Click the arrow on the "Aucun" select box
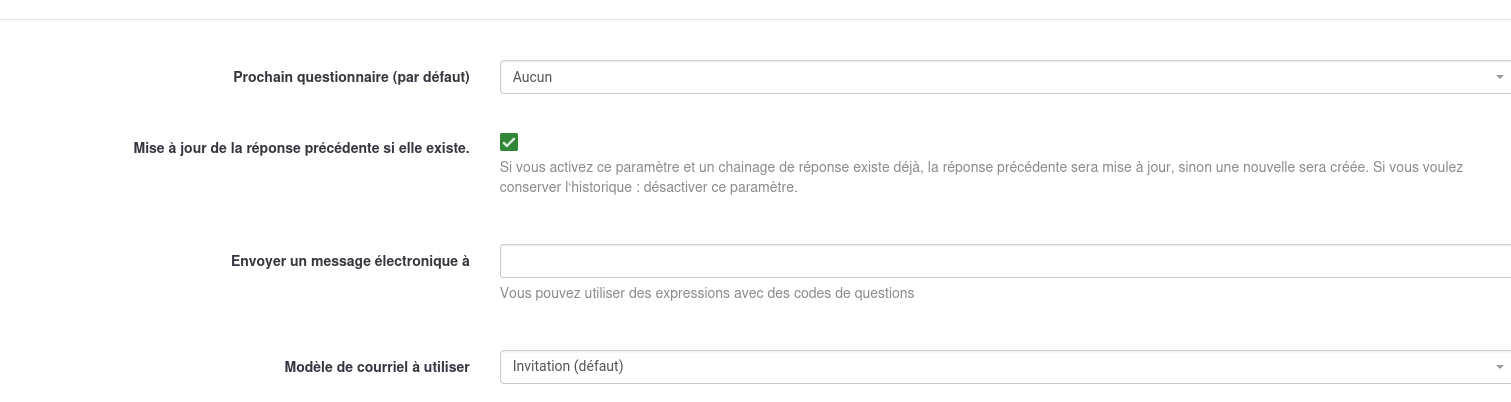Screen dimensions: 1511x402 coord(1499,77)
